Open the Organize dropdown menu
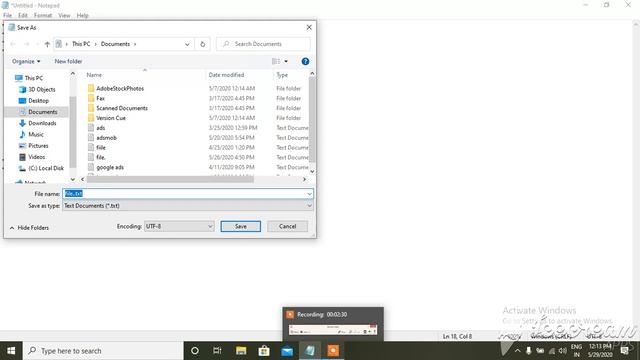 tap(26, 61)
